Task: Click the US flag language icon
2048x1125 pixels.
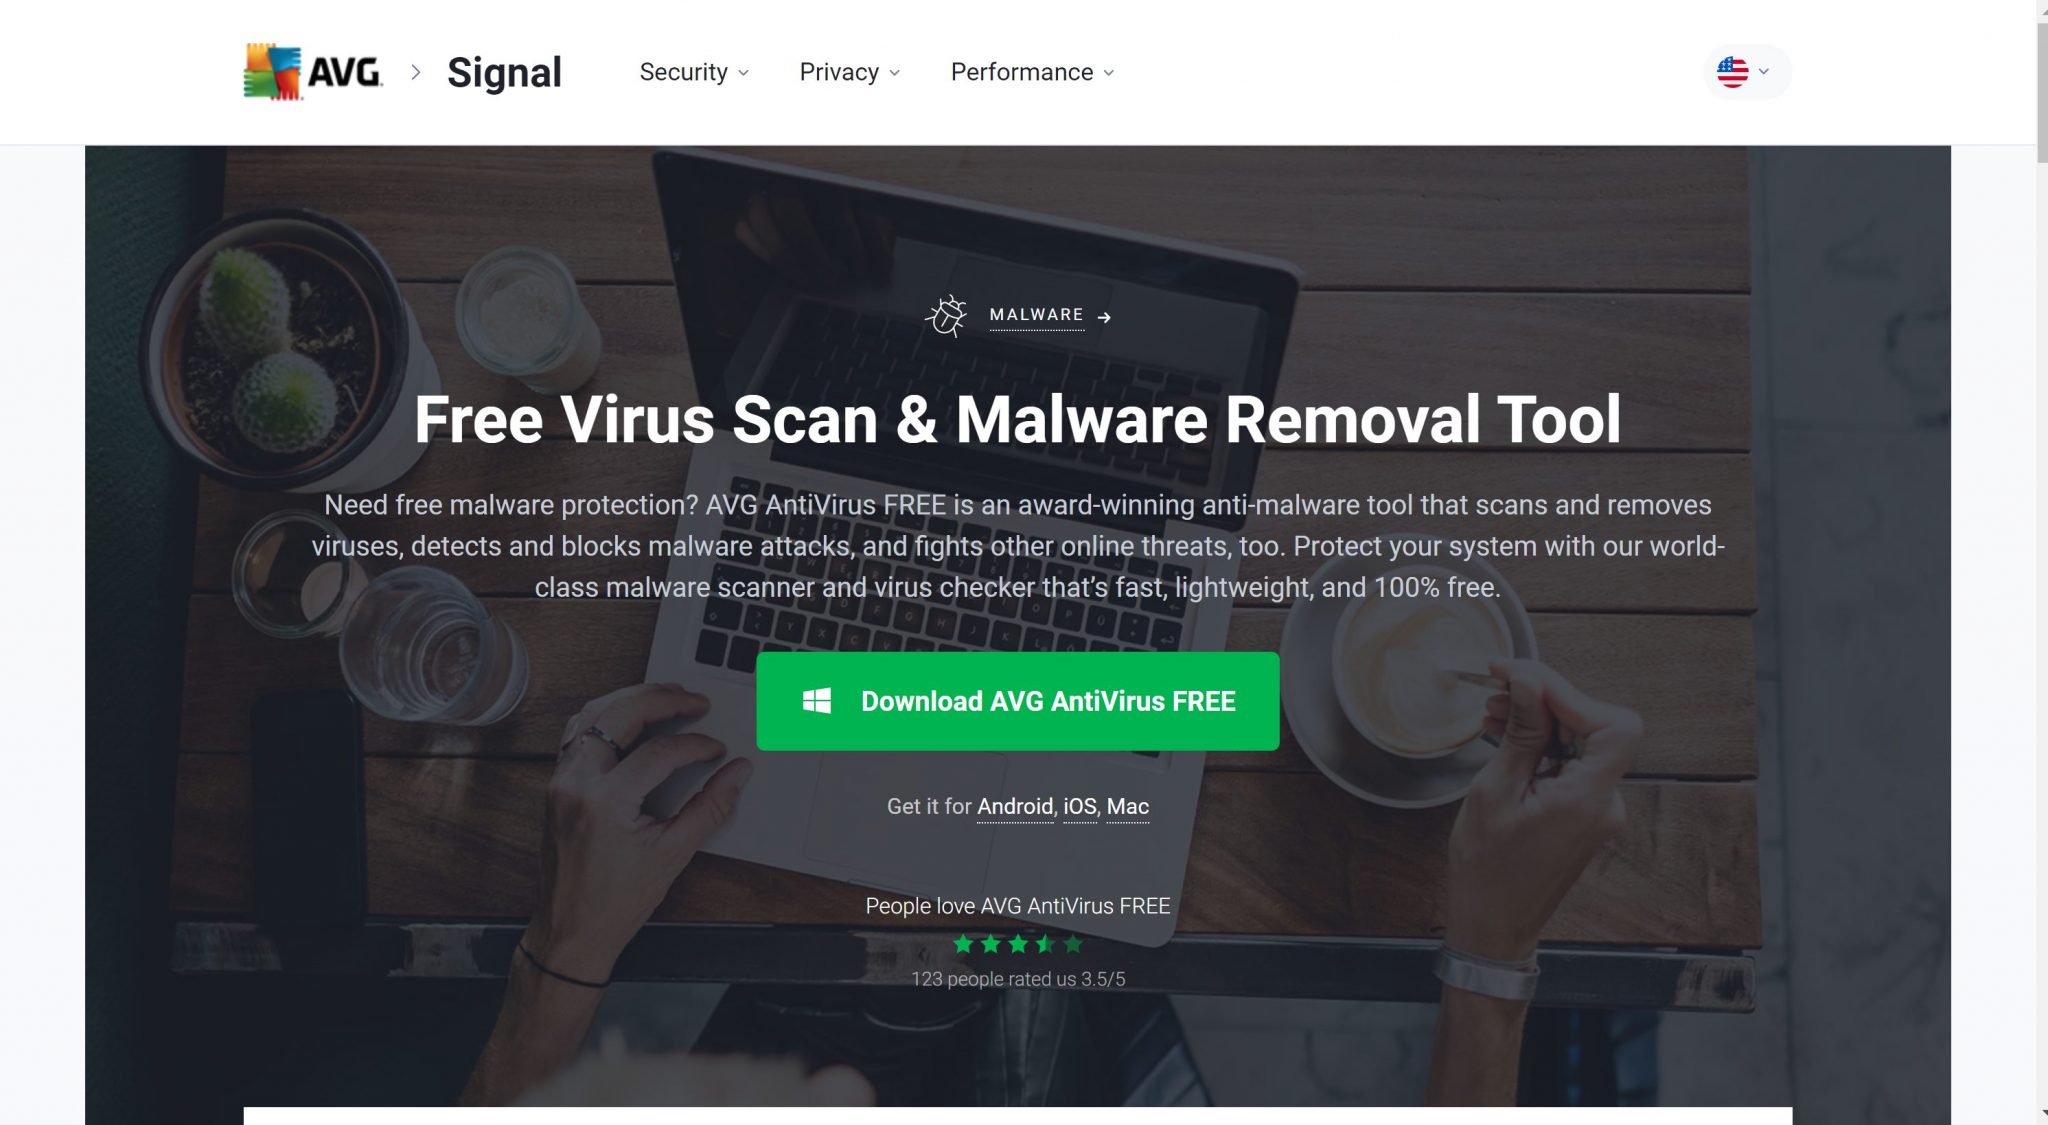Action: [x=1732, y=71]
